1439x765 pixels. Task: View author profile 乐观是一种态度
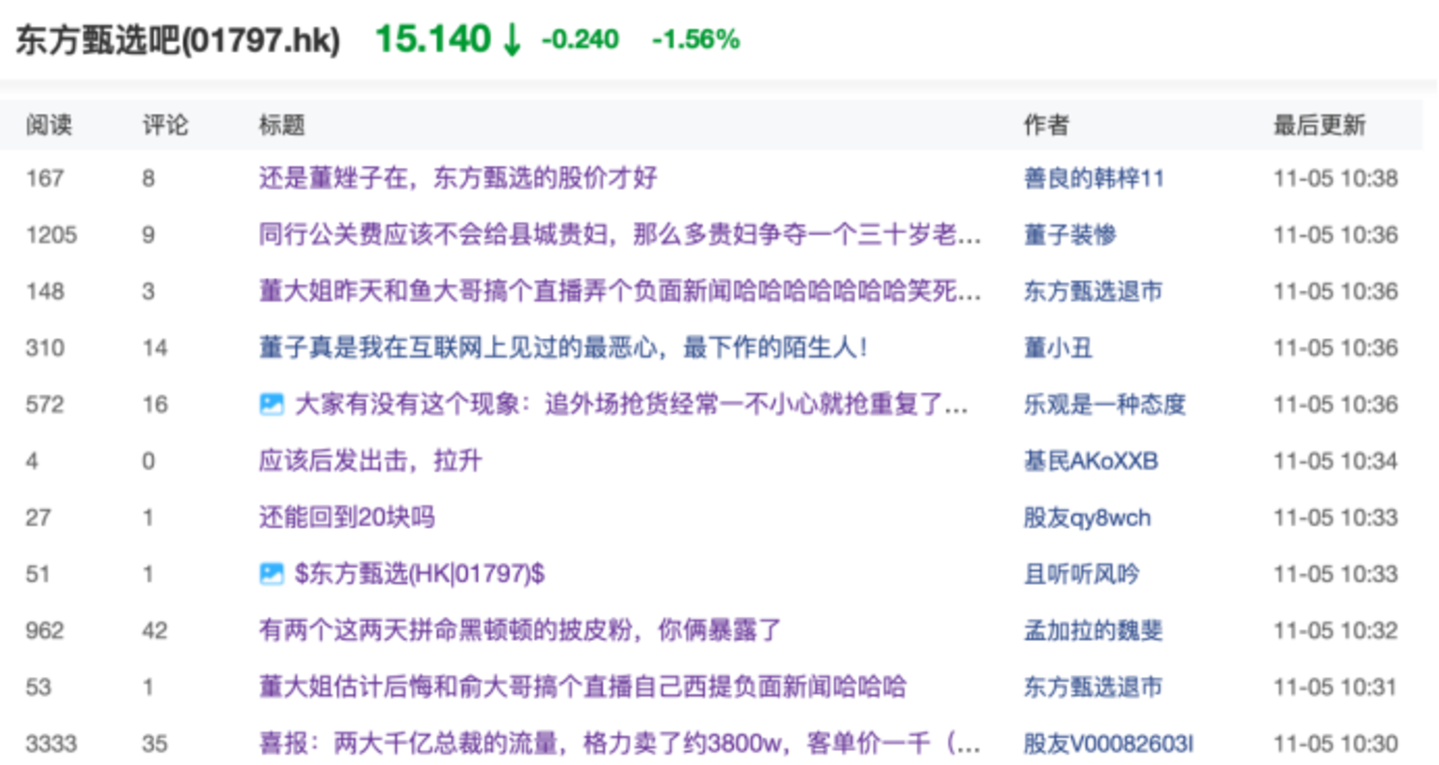(x=1104, y=405)
